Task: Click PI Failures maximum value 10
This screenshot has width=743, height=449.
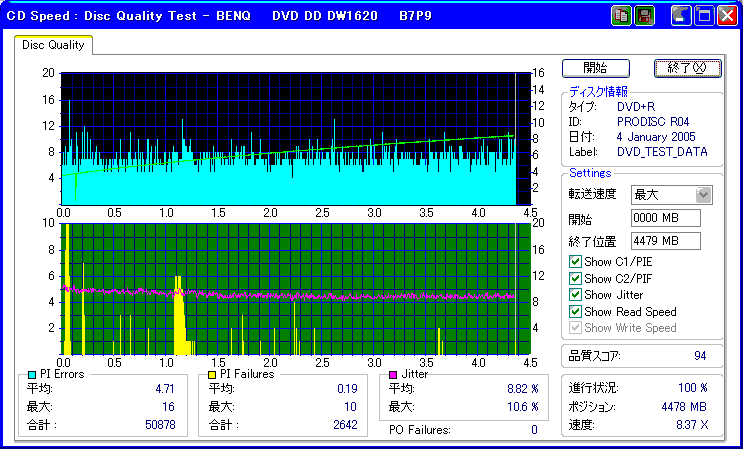Action: click(x=350, y=407)
